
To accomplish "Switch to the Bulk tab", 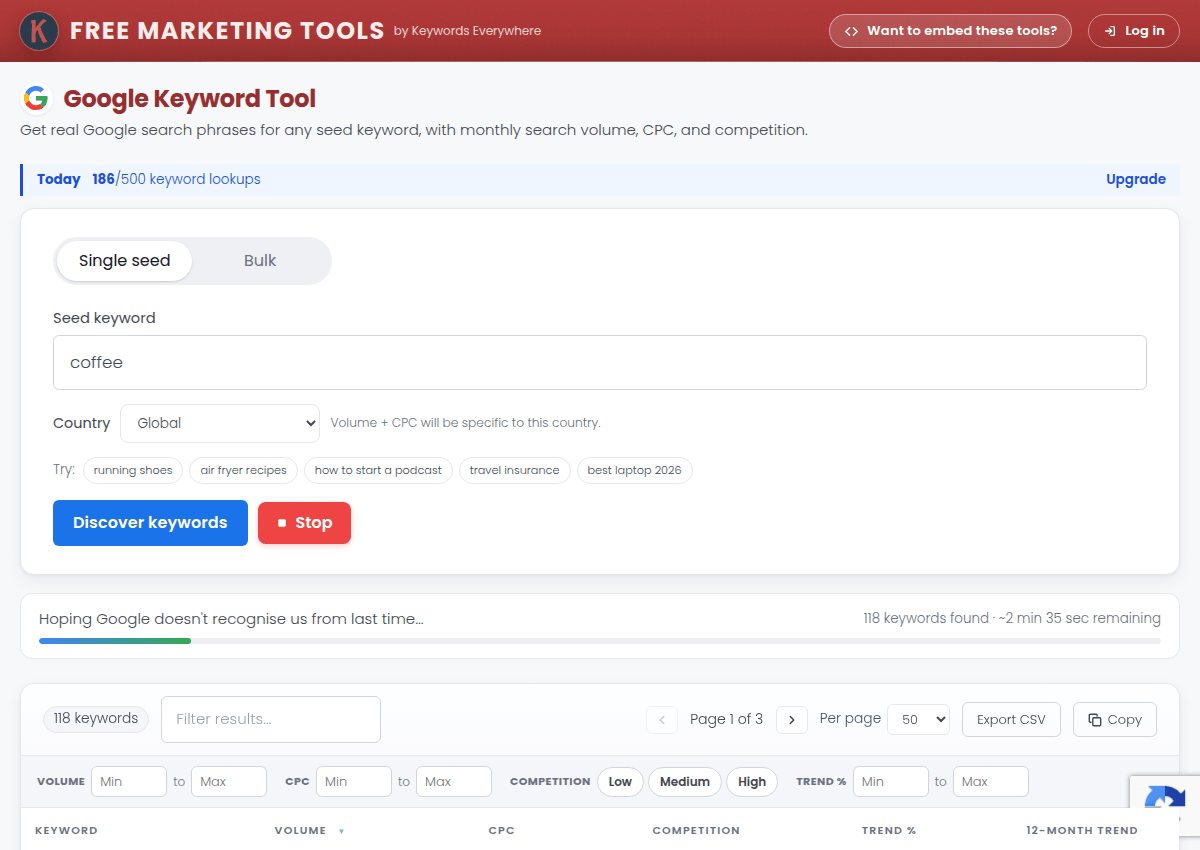I will 260,261.
